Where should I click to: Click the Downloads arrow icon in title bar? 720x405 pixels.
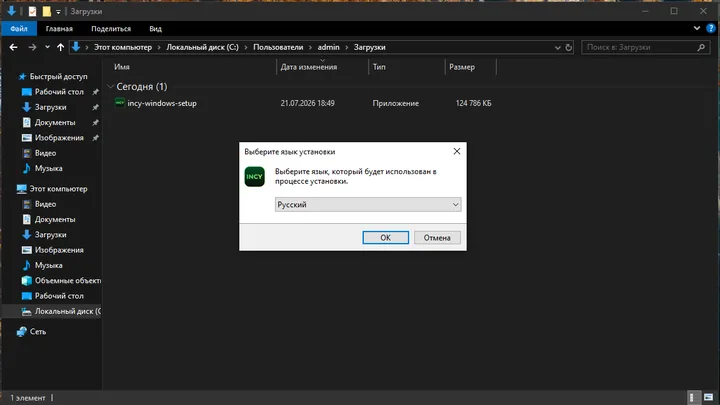11,11
